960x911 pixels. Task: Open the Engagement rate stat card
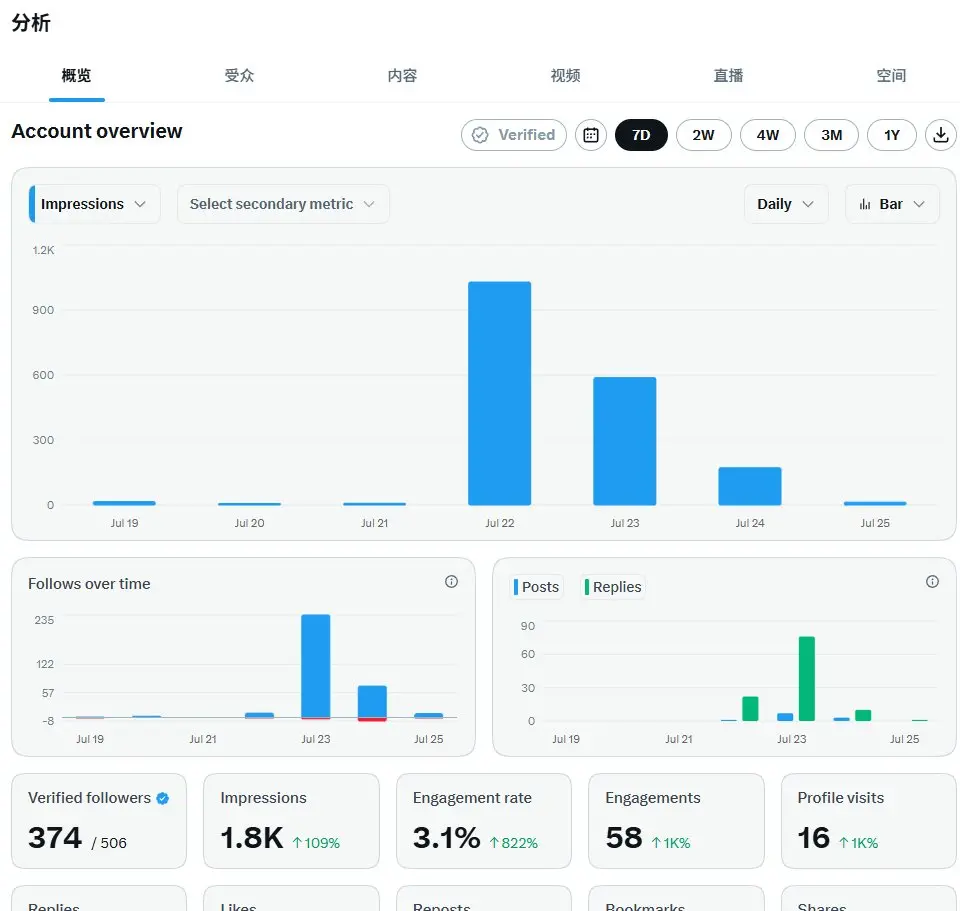pos(484,820)
